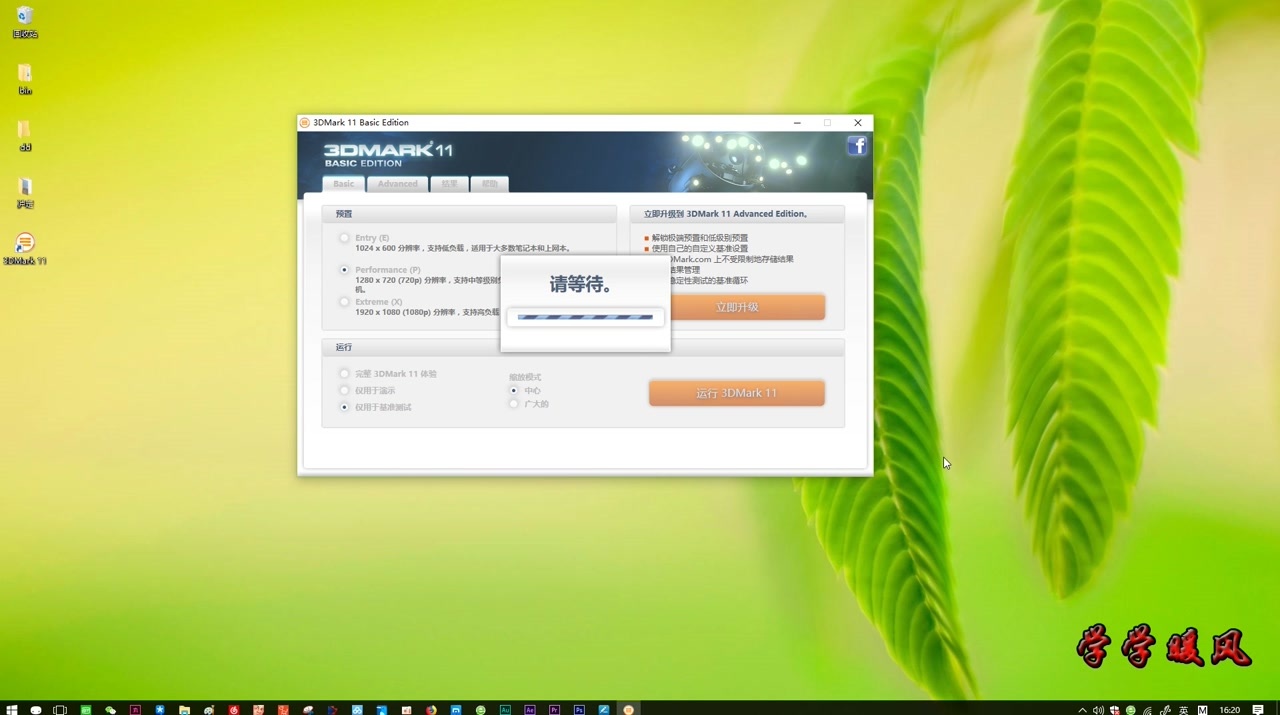Click the 1024 x 600 resolution description
Screen dimensions: 1280x715
click(x=463, y=248)
